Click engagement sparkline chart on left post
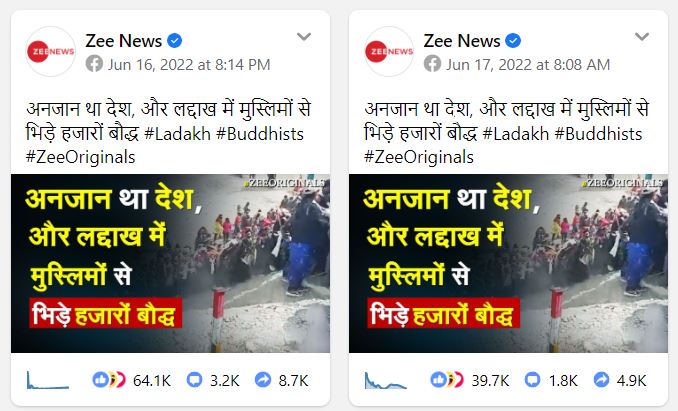Viewport: 678px width, 411px height. click(48, 380)
